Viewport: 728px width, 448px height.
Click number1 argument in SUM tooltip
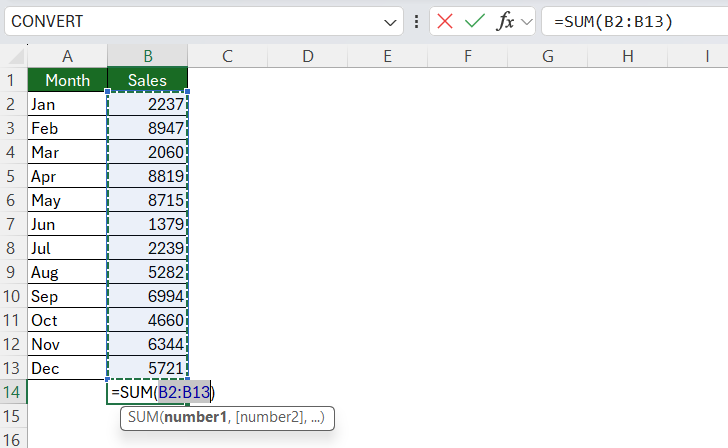point(195,417)
